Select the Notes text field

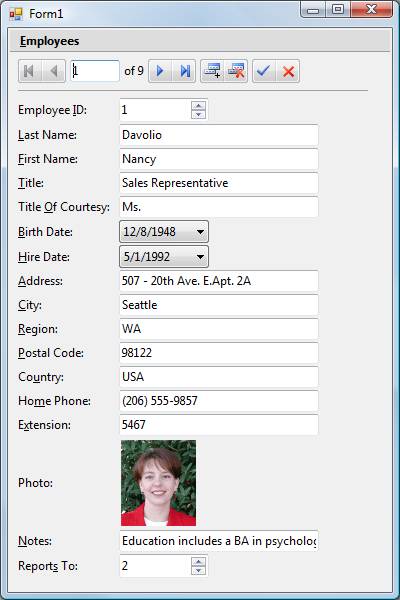[219, 541]
